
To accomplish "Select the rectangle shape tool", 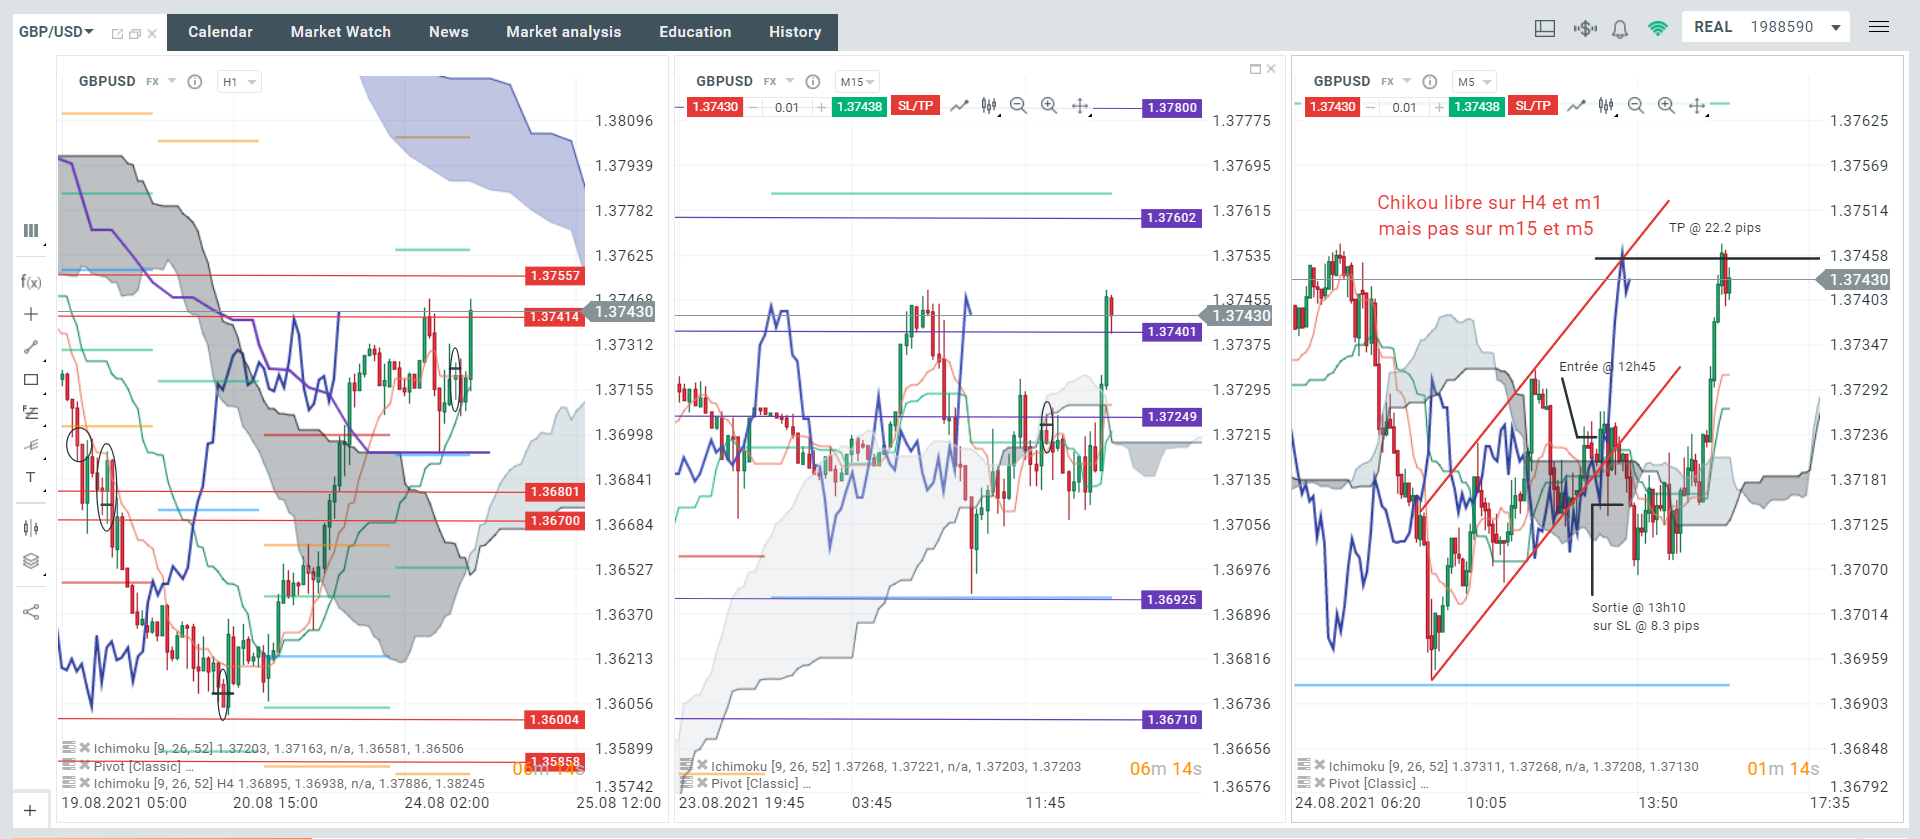I will 31,380.
